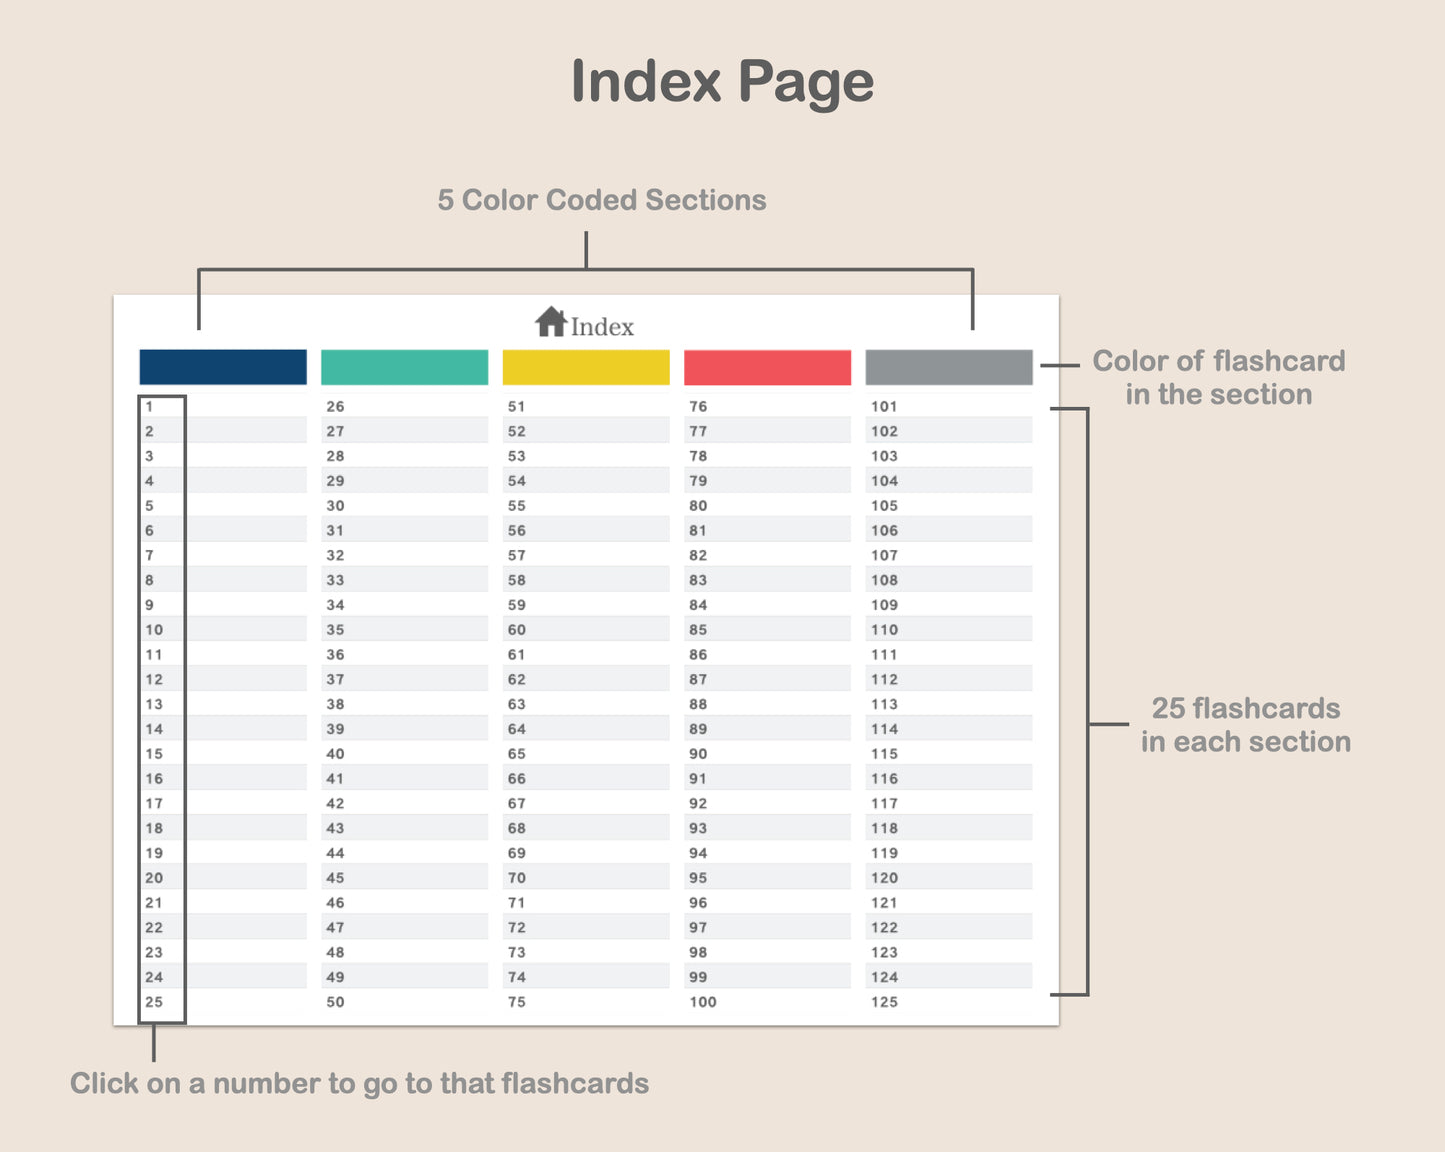Go to flashcard 63
The image size is (1445, 1152).
pyautogui.click(x=516, y=704)
